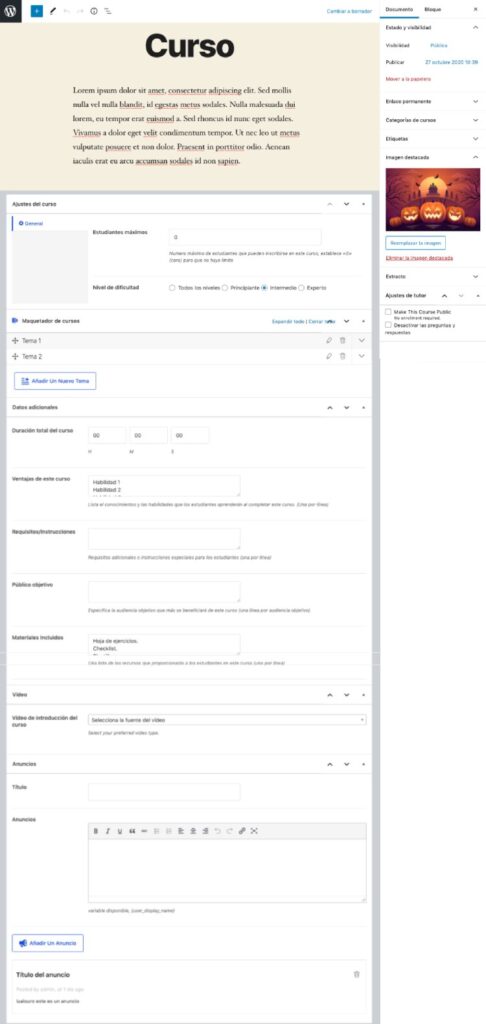This screenshot has height=1024, width=486.
Task: Switch to the Bloque tab
Action: point(432,9)
